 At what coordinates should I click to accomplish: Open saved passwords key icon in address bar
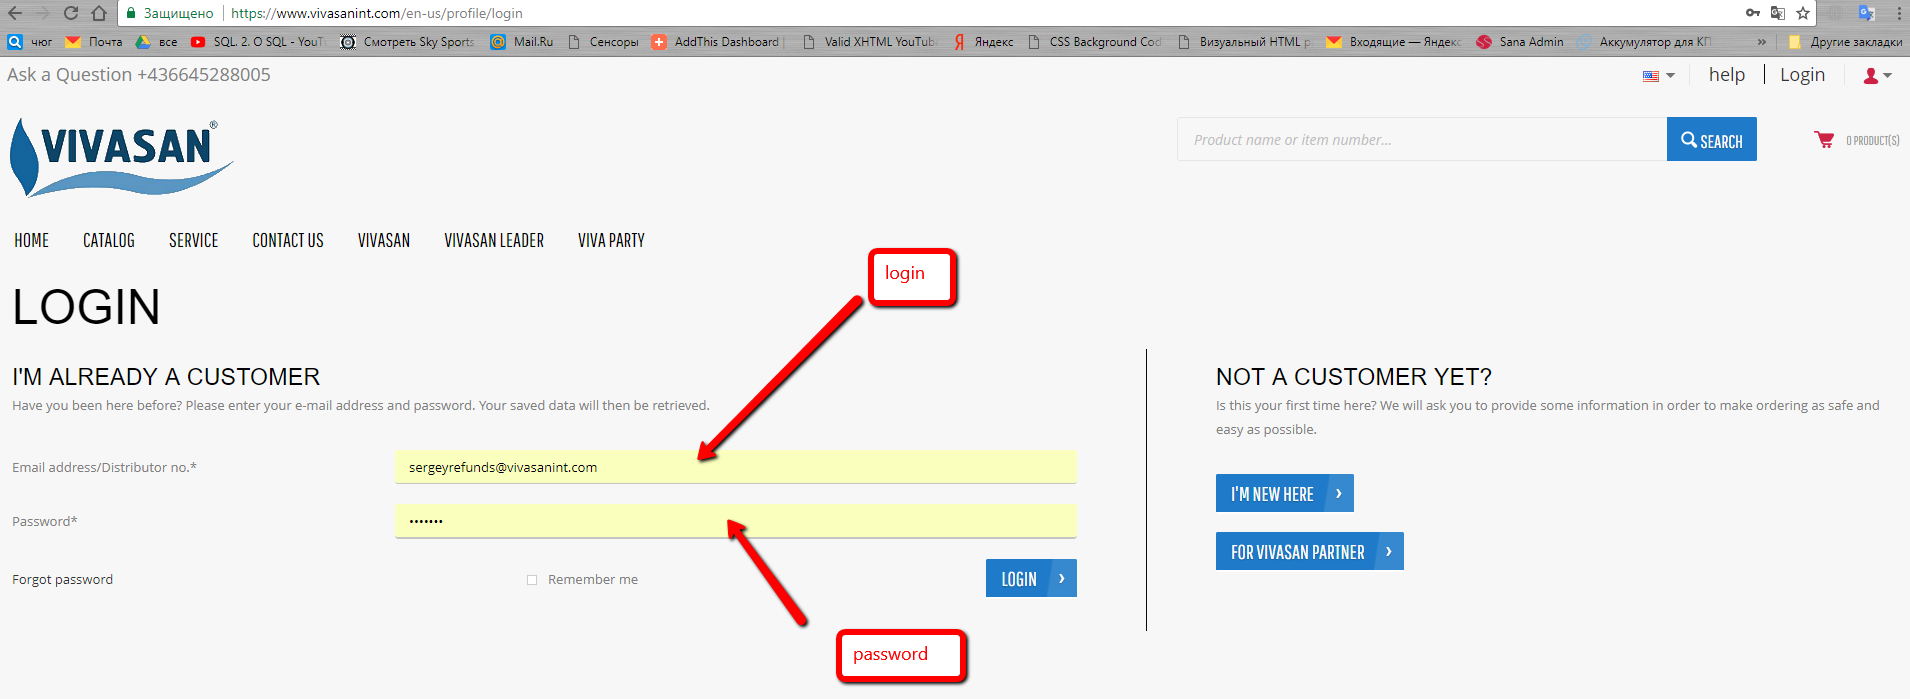pos(1753,13)
